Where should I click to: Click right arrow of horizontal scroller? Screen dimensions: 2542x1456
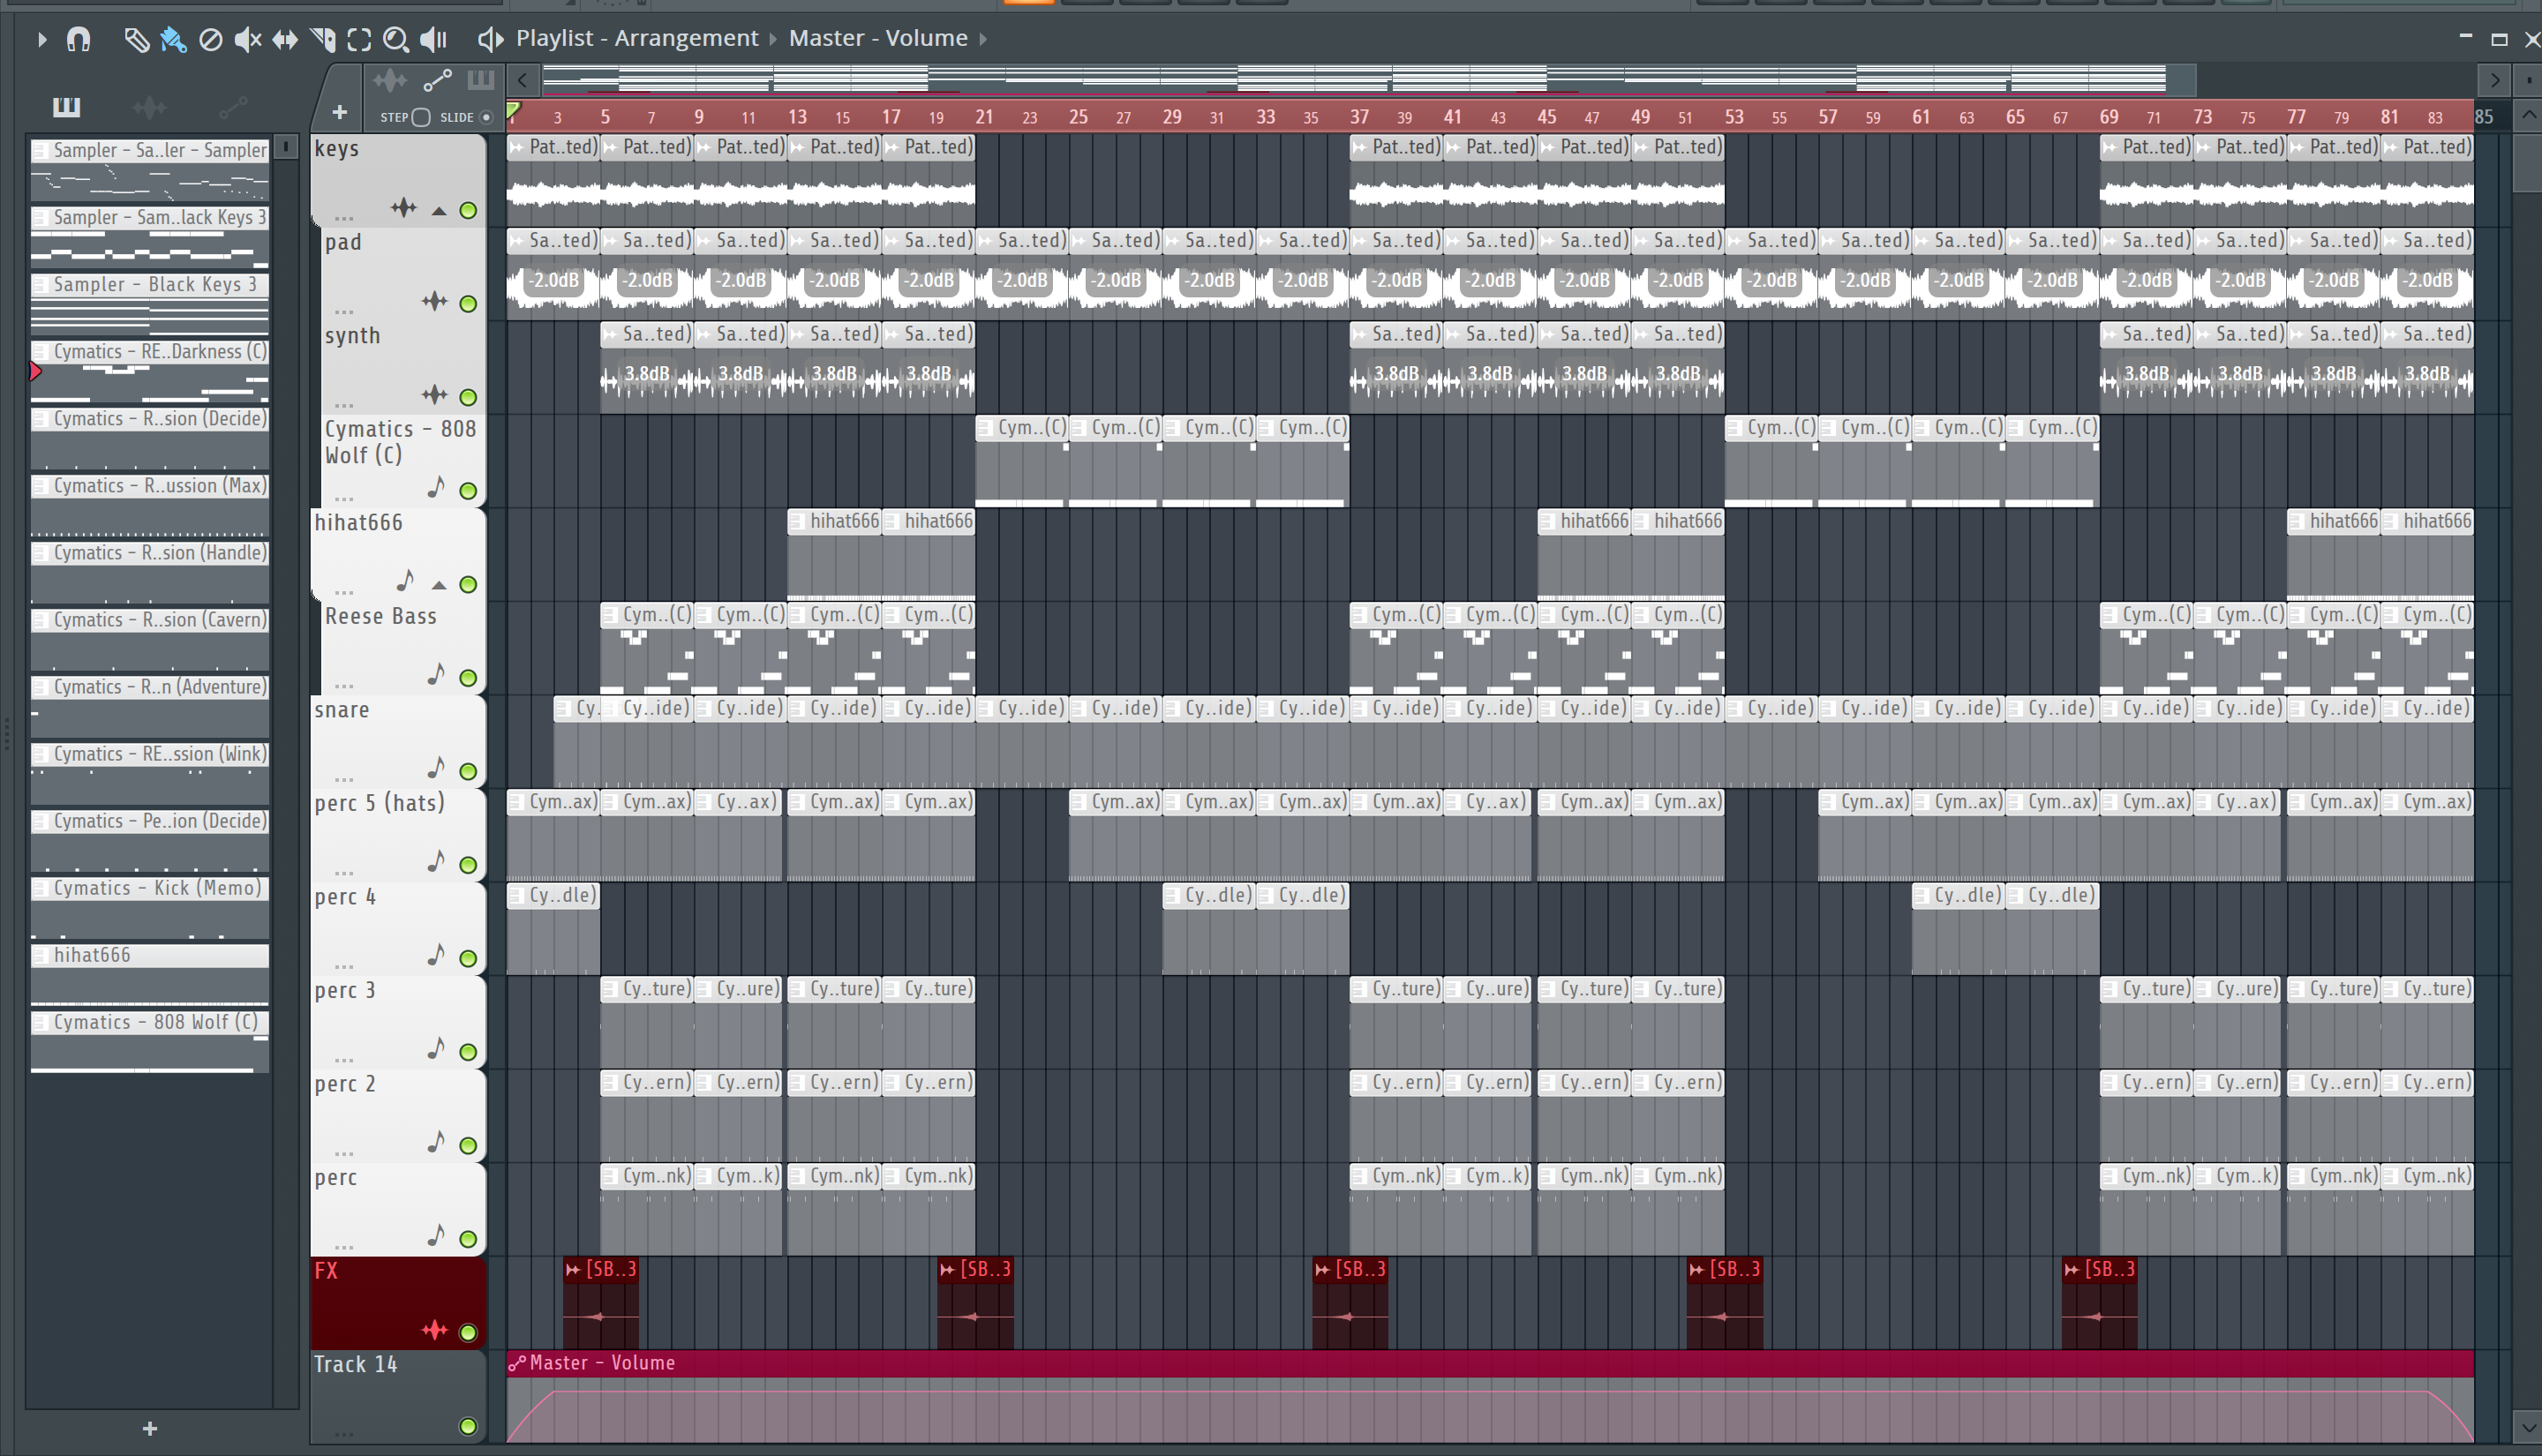2494,80
